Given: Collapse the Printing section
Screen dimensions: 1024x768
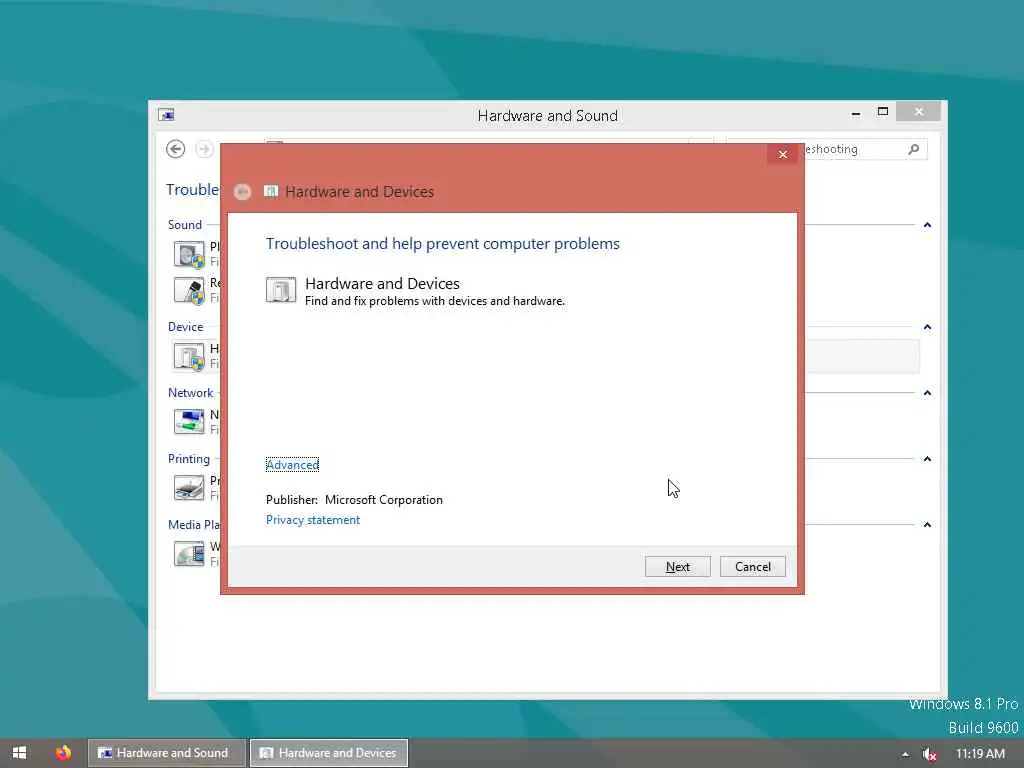Looking at the screenshot, I should 927,459.
